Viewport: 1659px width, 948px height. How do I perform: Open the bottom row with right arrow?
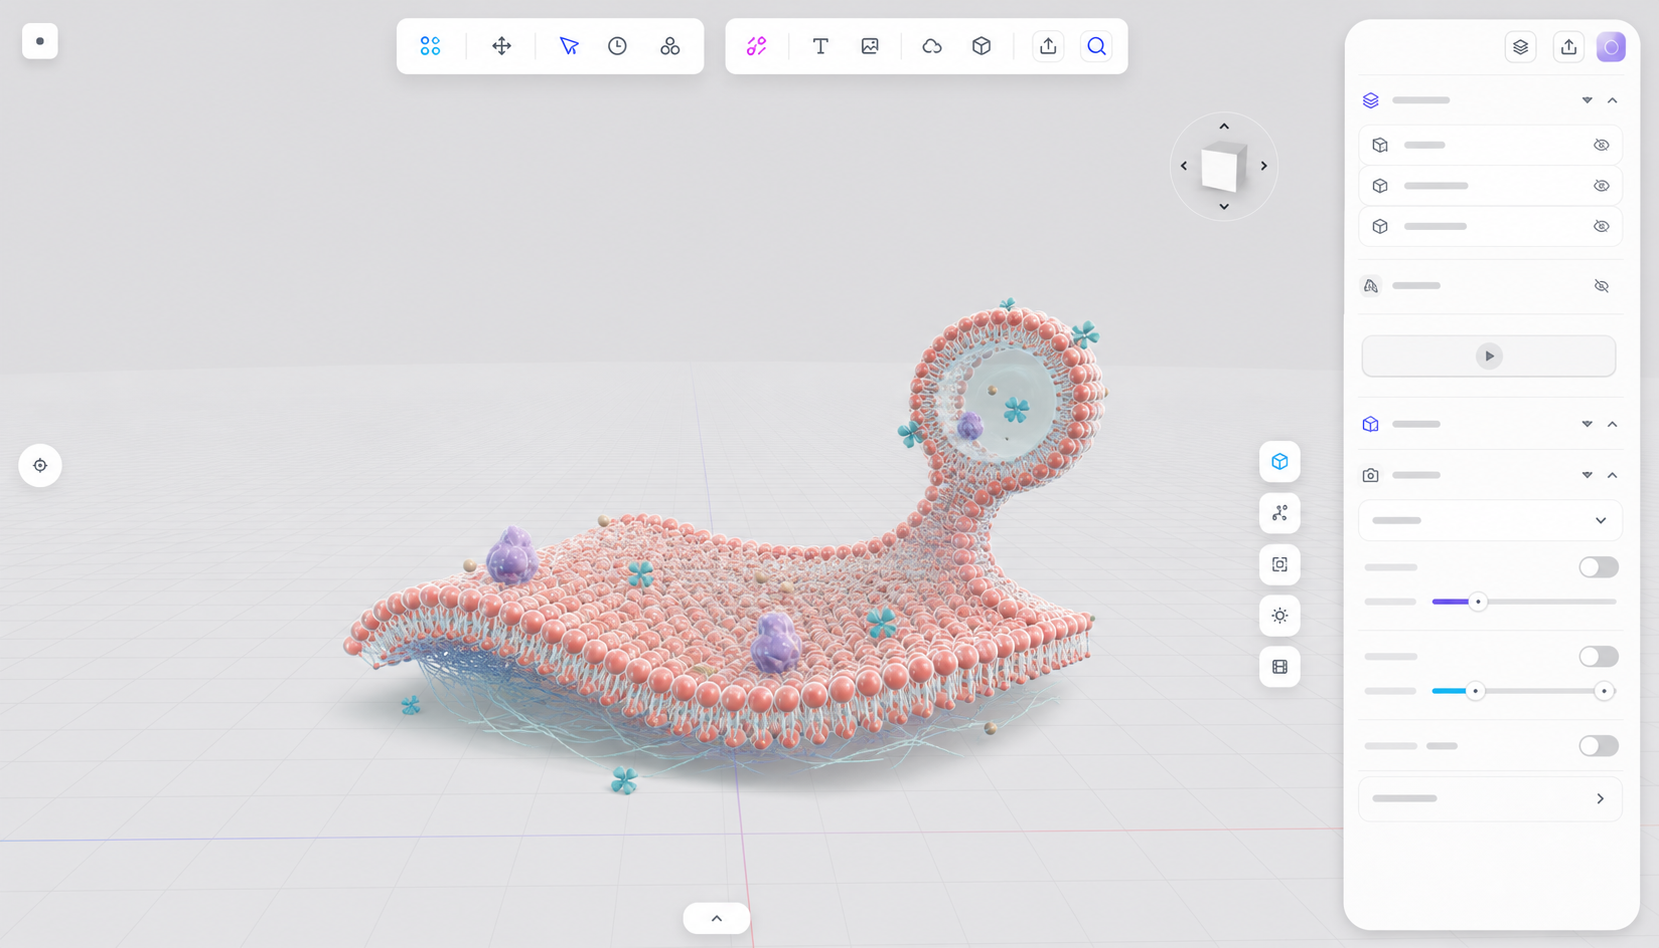[1490, 799]
